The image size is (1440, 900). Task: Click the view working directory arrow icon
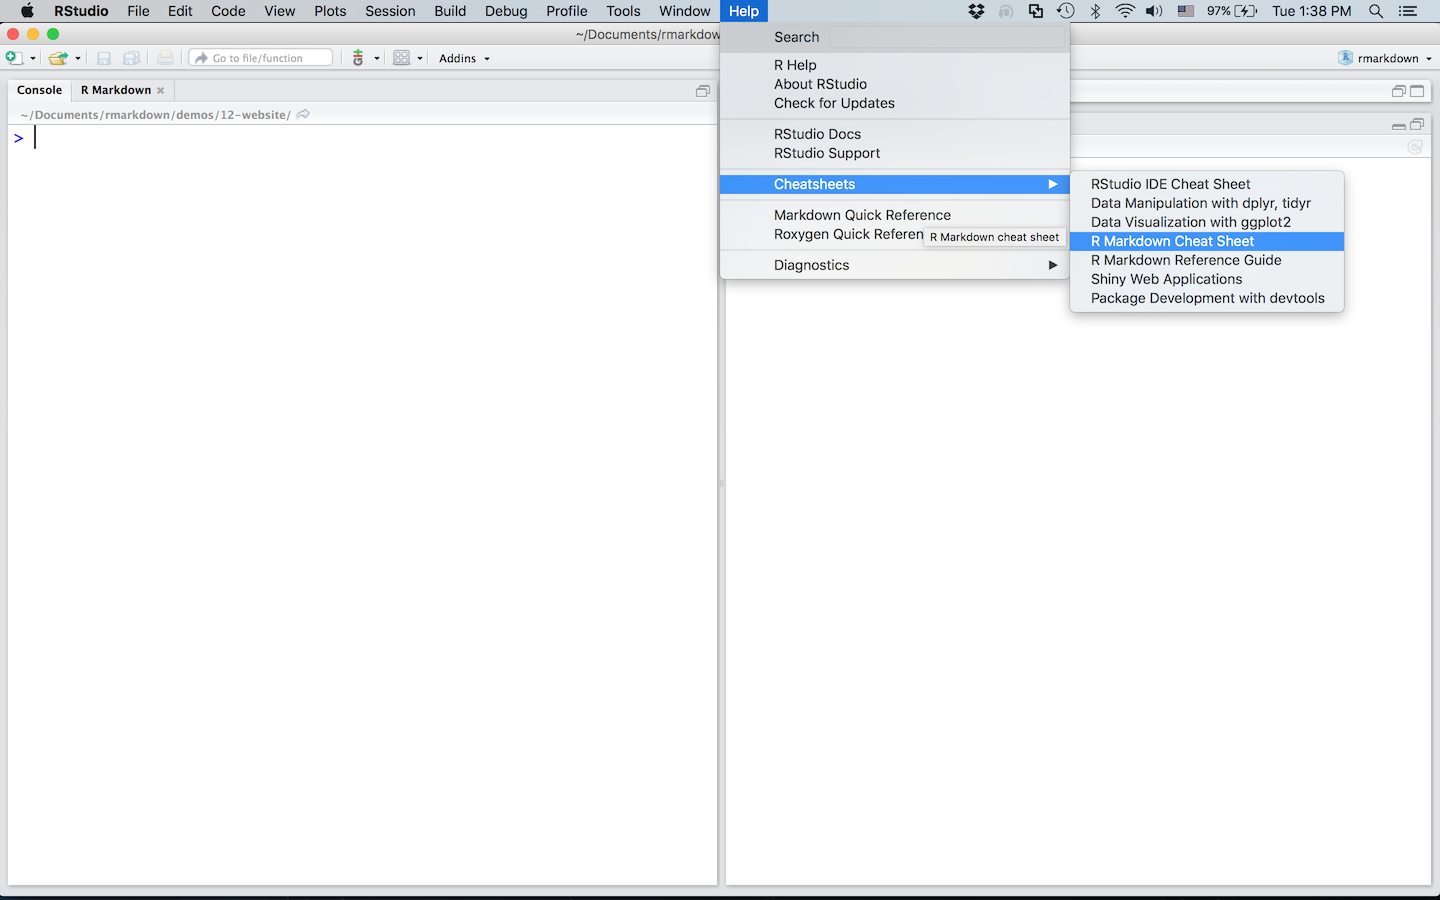pyautogui.click(x=303, y=114)
